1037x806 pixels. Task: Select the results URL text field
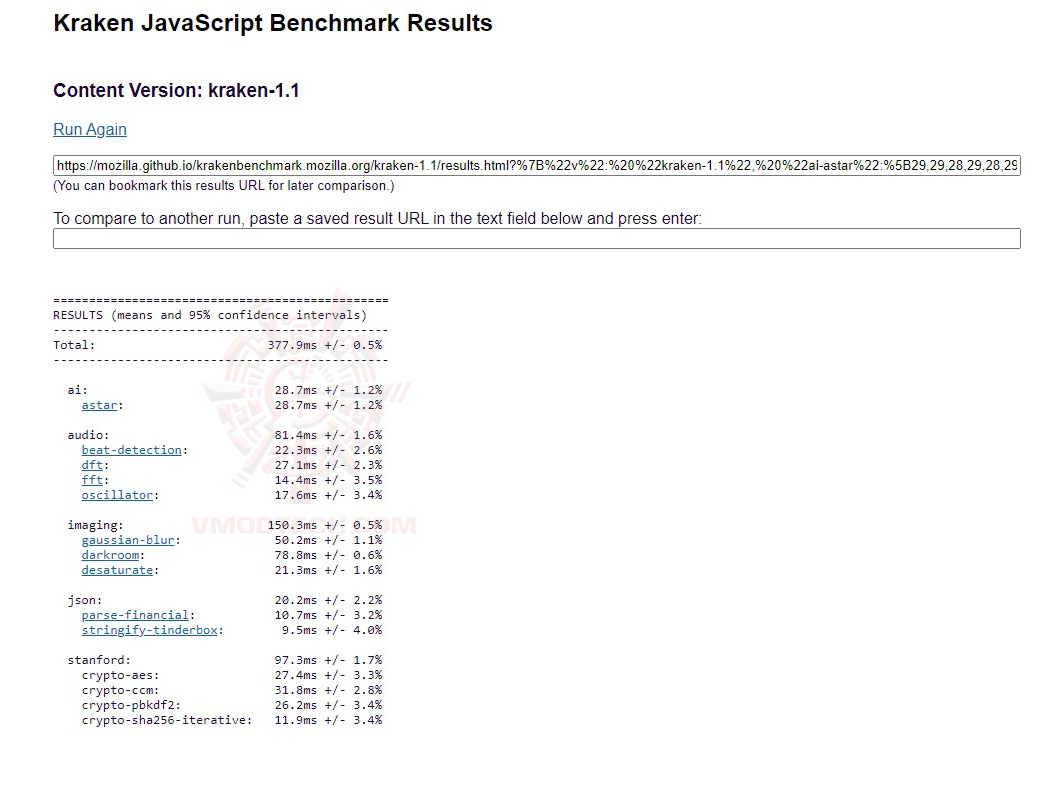(536, 165)
